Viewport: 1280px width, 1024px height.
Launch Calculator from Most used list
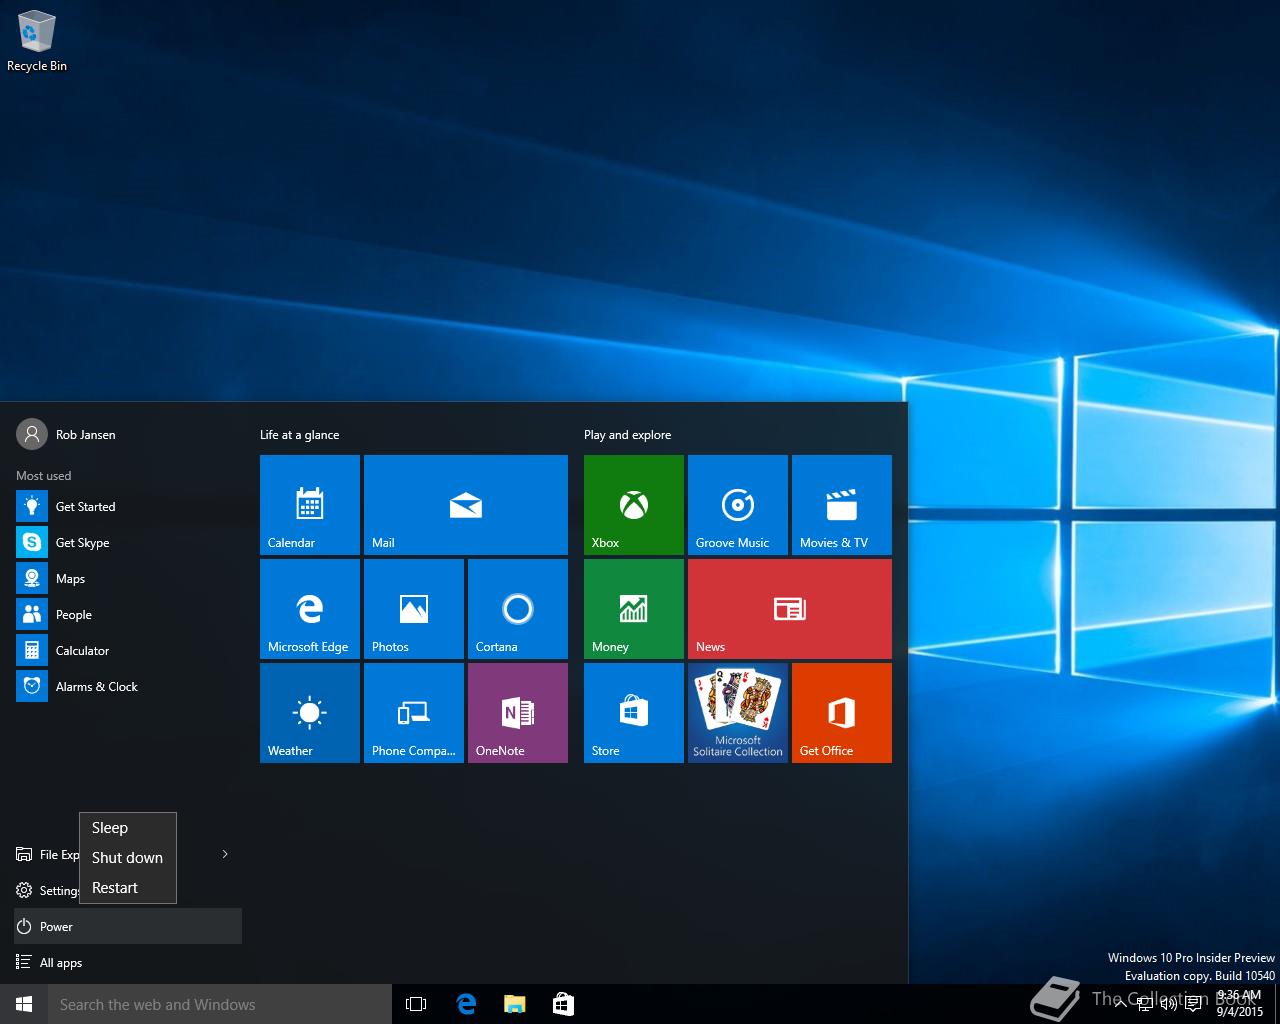pyautogui.click(x=128, y=651)
